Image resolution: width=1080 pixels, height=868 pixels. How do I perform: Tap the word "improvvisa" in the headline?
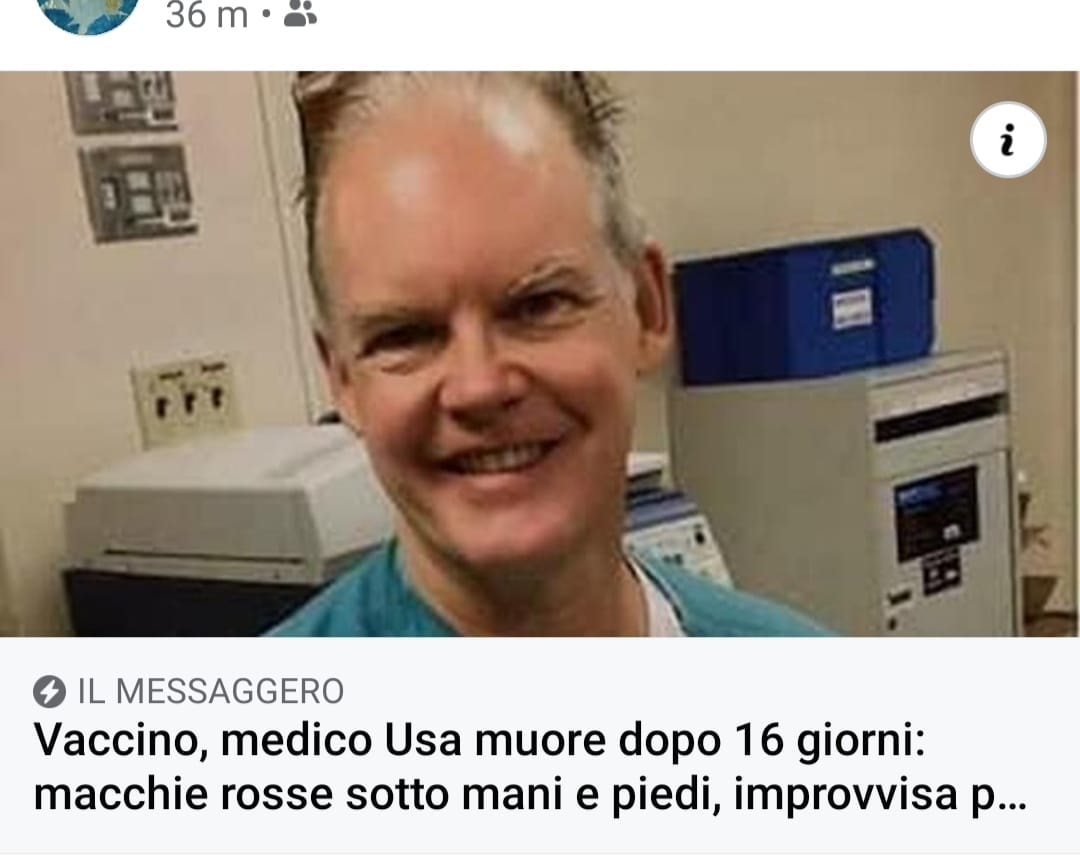(845, 796)
